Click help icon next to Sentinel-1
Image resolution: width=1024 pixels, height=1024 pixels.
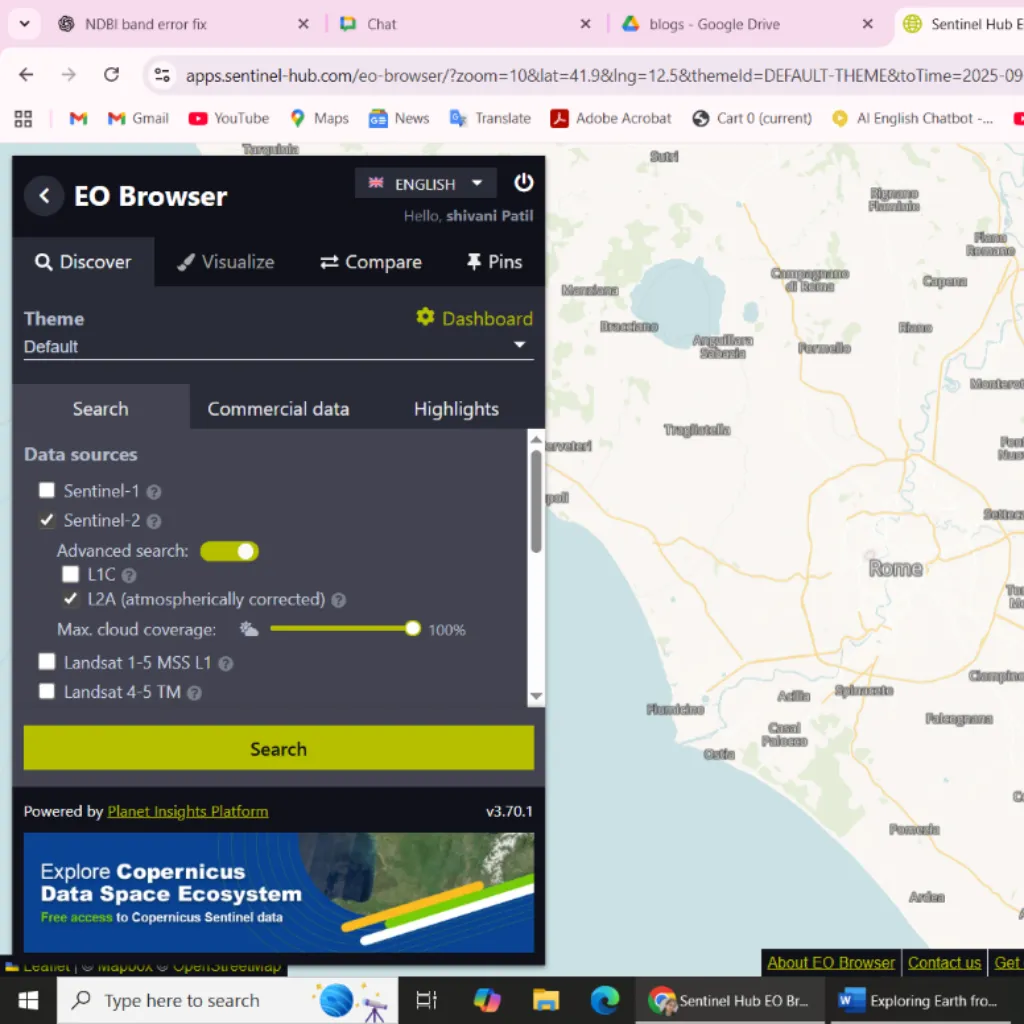click(x=154, y=492)
